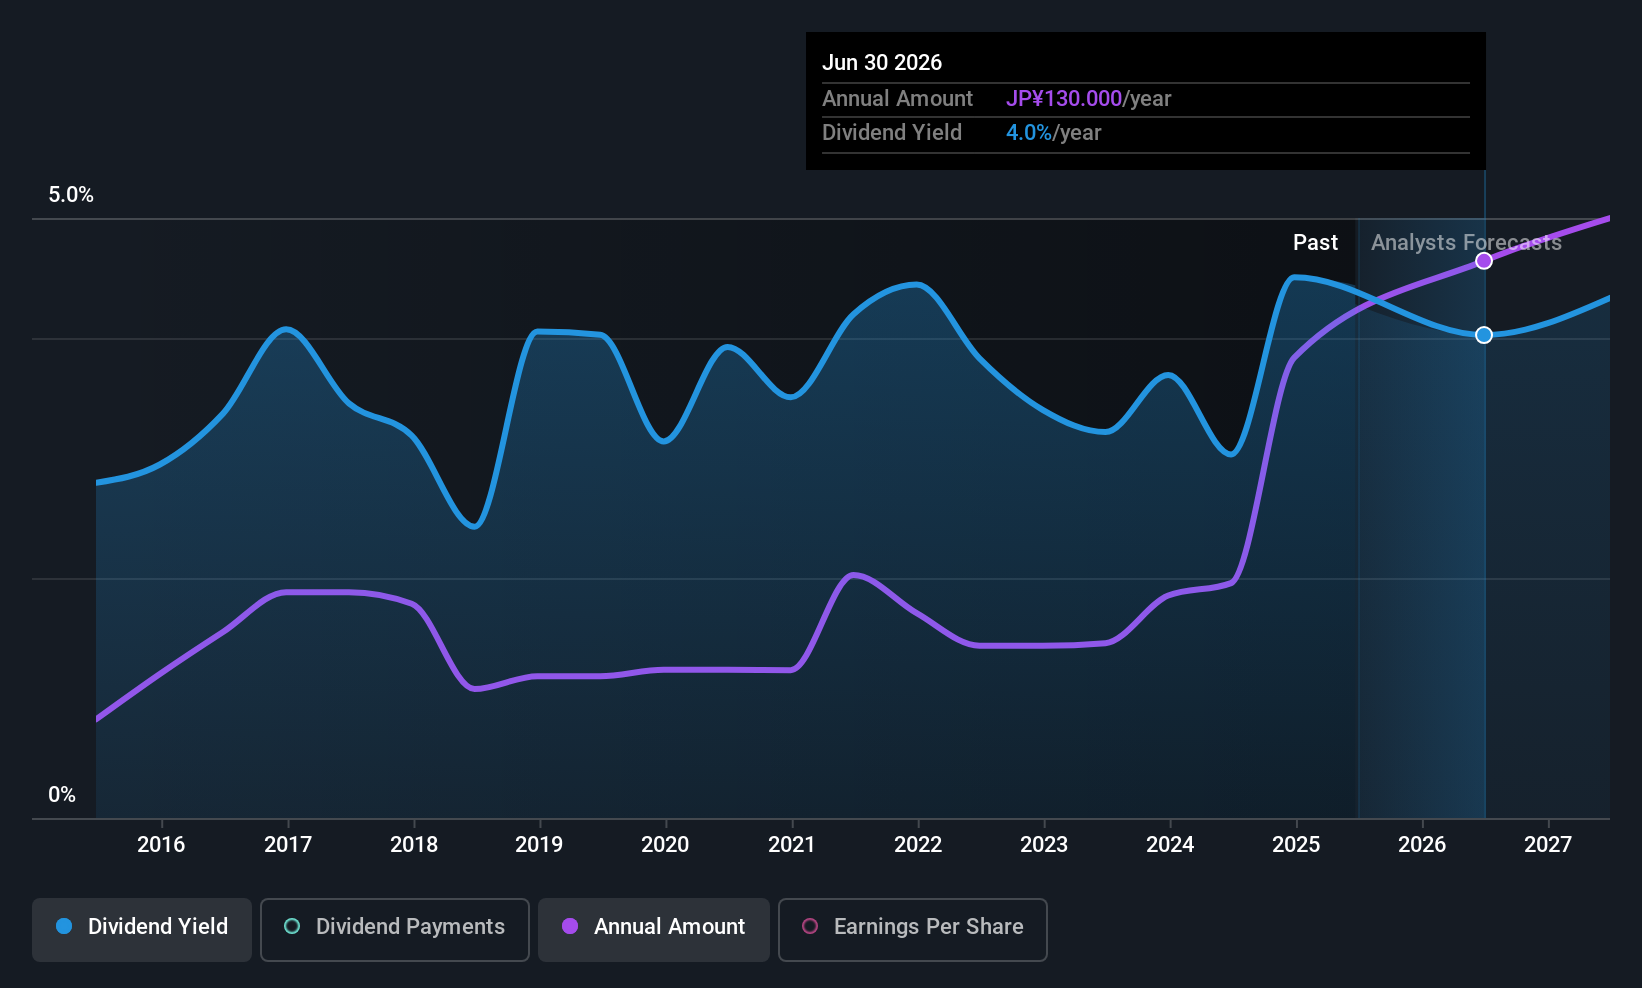
Task: Click the hollow Earnings Per Share circle
Action: [x=810, y=926]
